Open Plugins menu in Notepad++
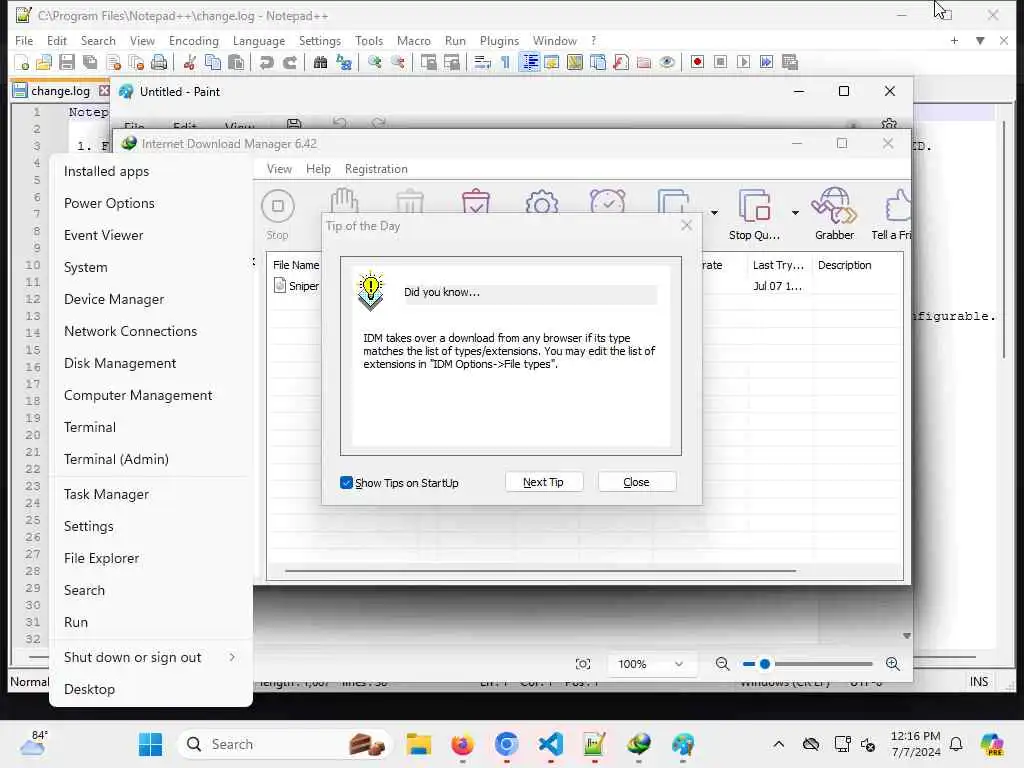 tap(499, 40)
